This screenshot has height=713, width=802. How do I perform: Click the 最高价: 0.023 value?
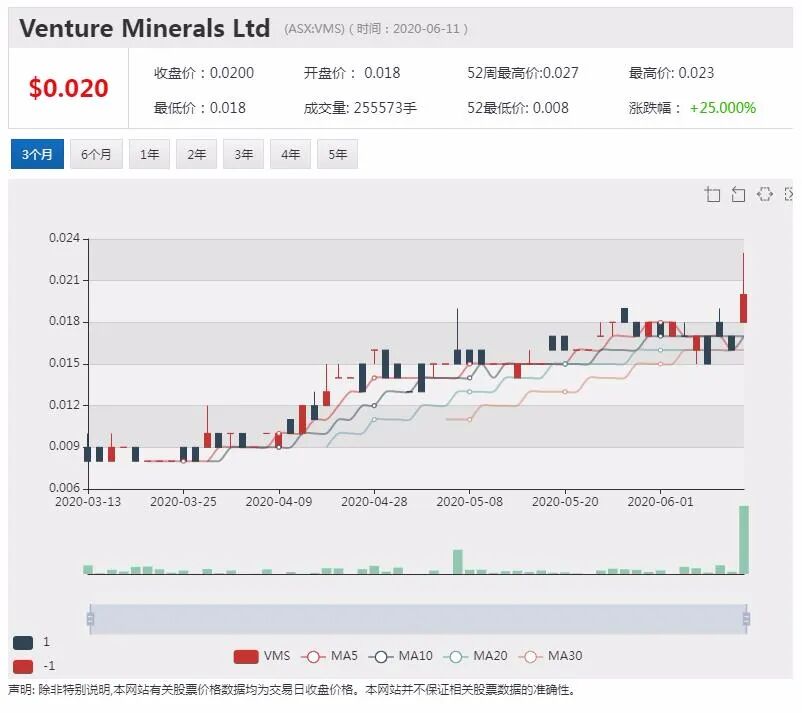(671, 73)
